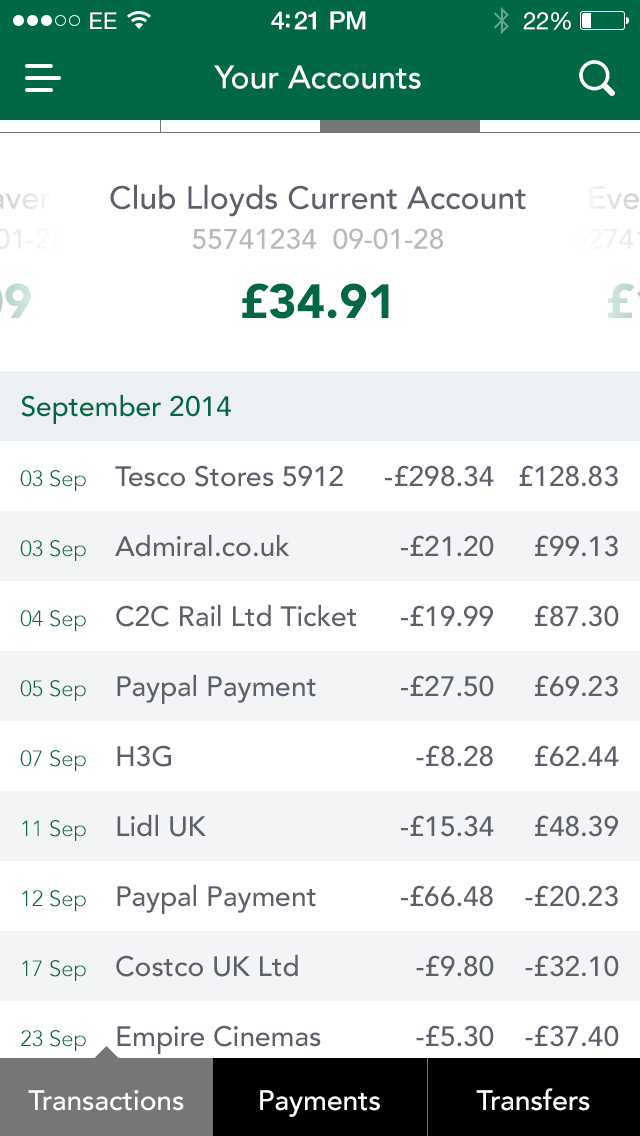Open the Payments tab
The height and width of the screenshot is (1136, 640).
(x=319, y=1100)
